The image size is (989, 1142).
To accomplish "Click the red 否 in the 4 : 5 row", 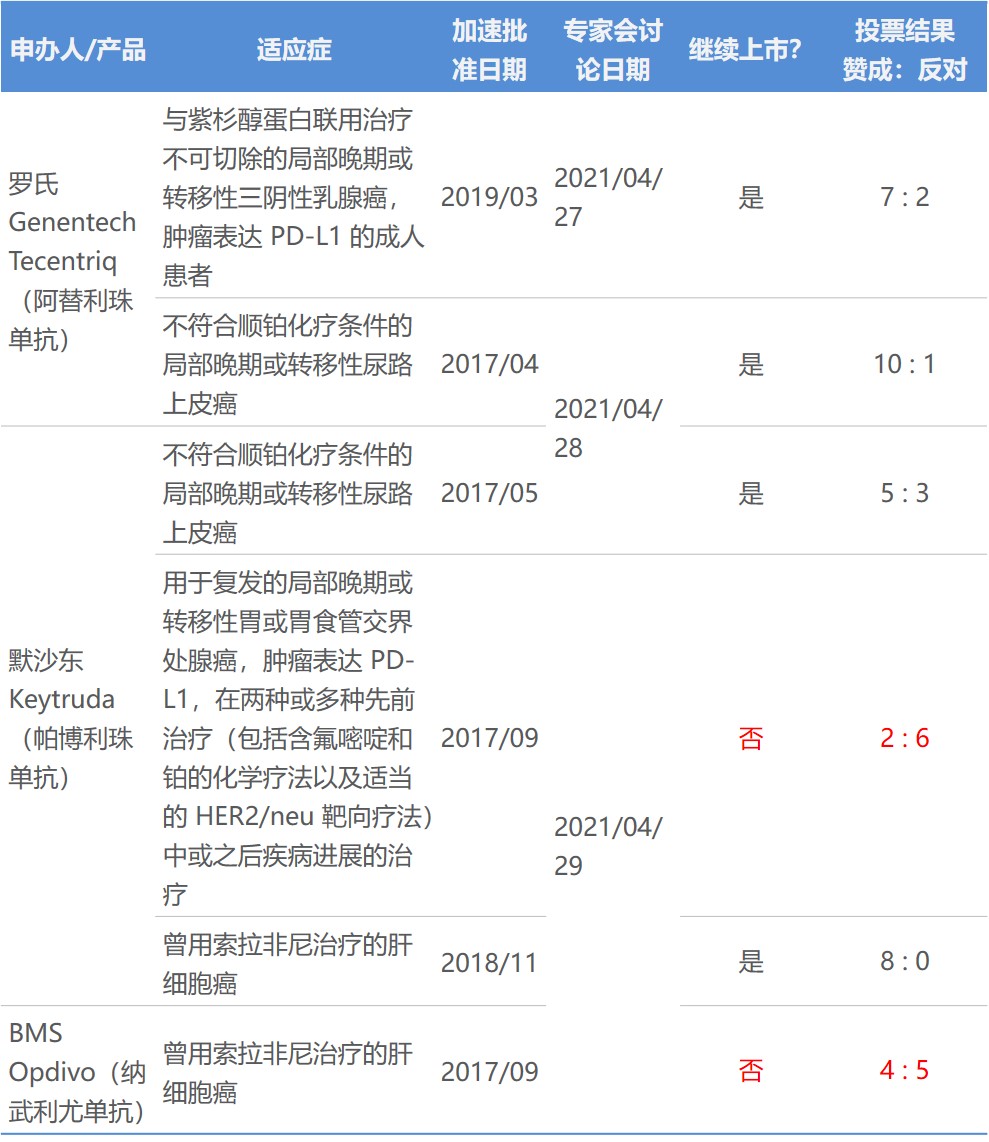I will pos(751,1070).
